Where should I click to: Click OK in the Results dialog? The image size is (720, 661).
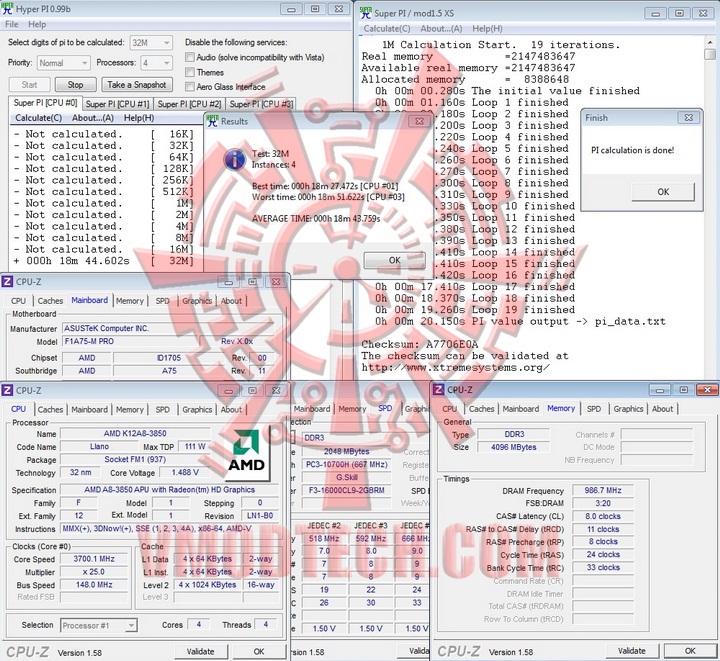394,260
